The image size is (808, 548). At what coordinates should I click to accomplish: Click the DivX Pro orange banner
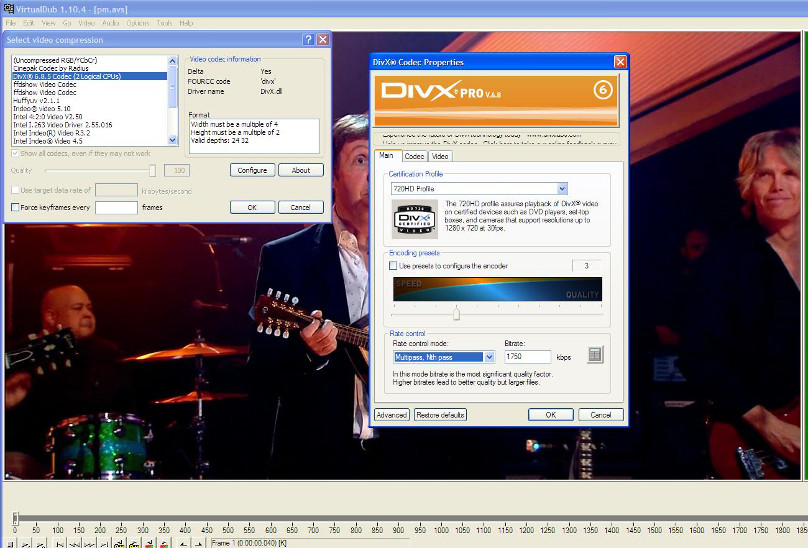point(496,101)
